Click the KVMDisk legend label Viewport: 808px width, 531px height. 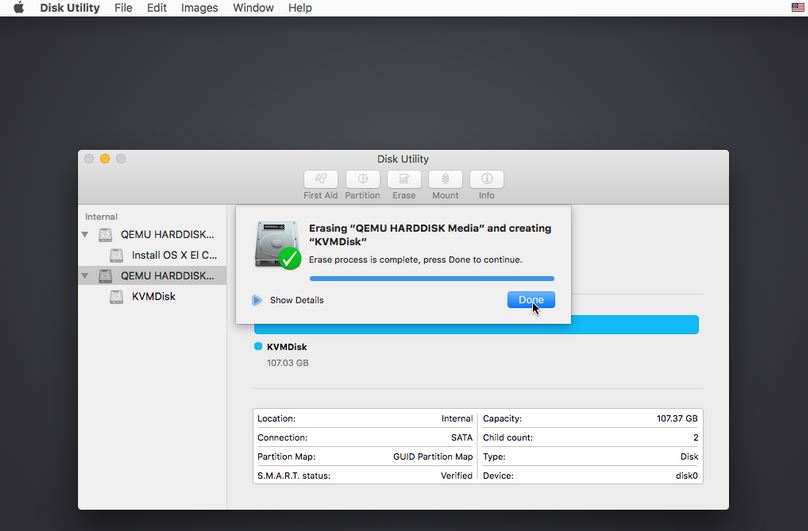click(287, 347)
